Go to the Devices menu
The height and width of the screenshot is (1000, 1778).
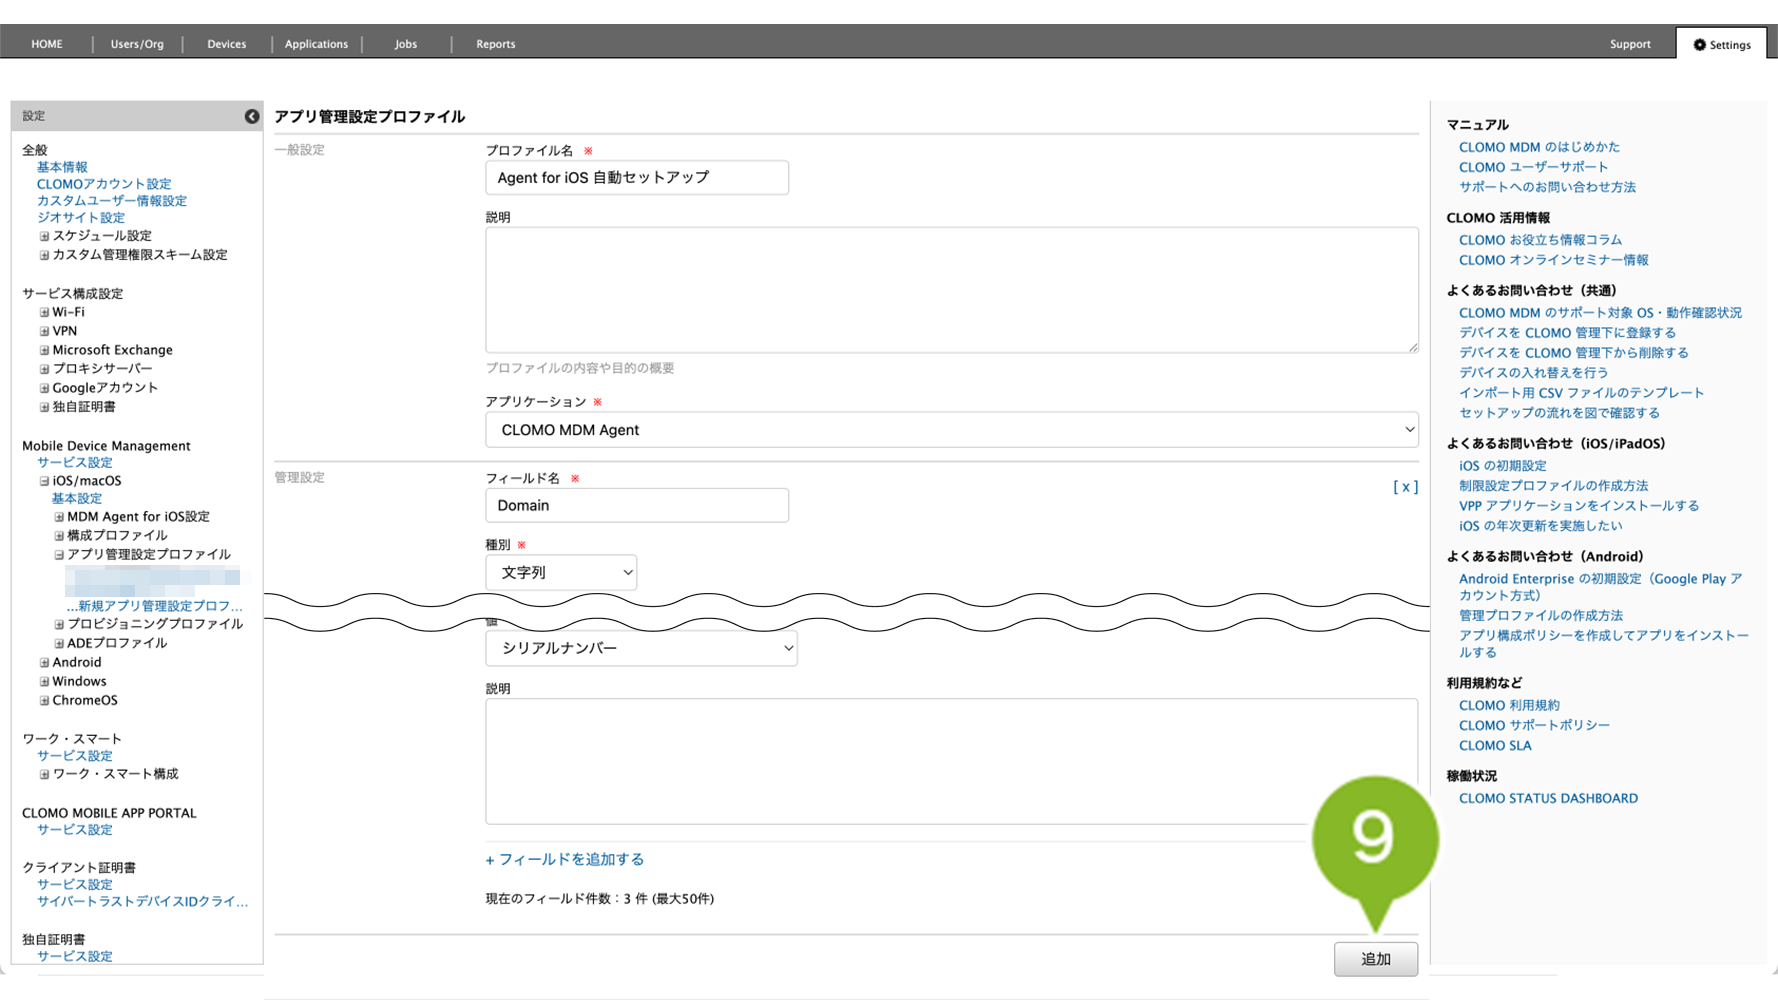(x=226, y=44)
